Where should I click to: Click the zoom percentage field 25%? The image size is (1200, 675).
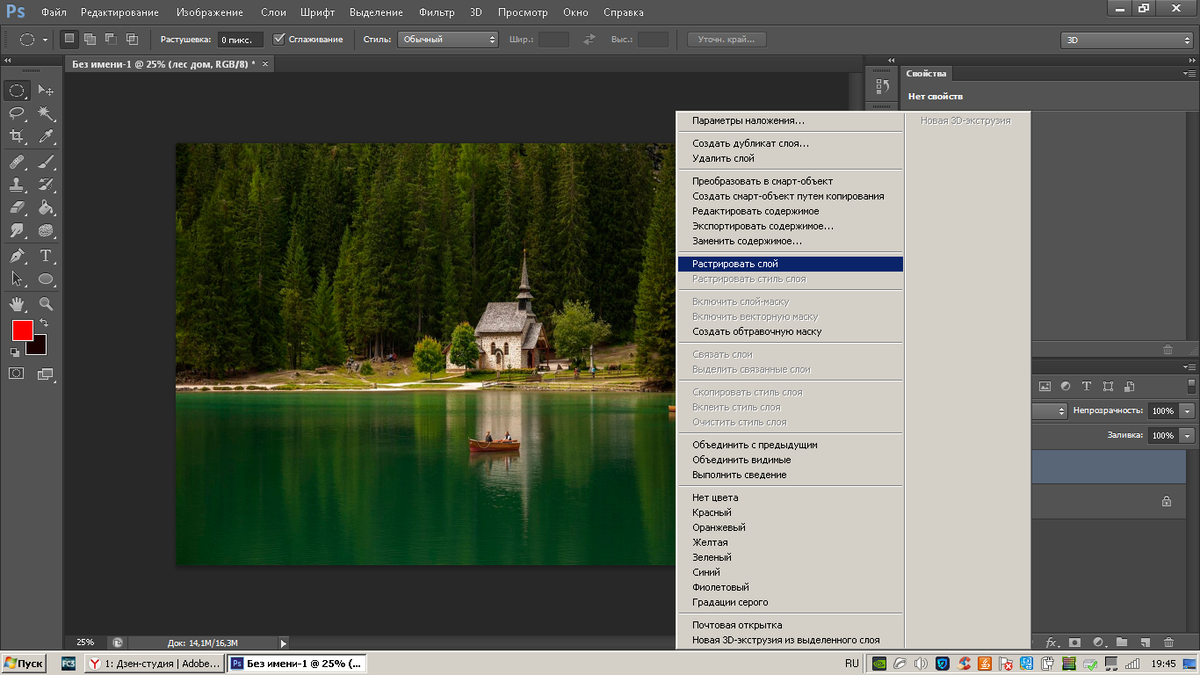pos(85,642)
